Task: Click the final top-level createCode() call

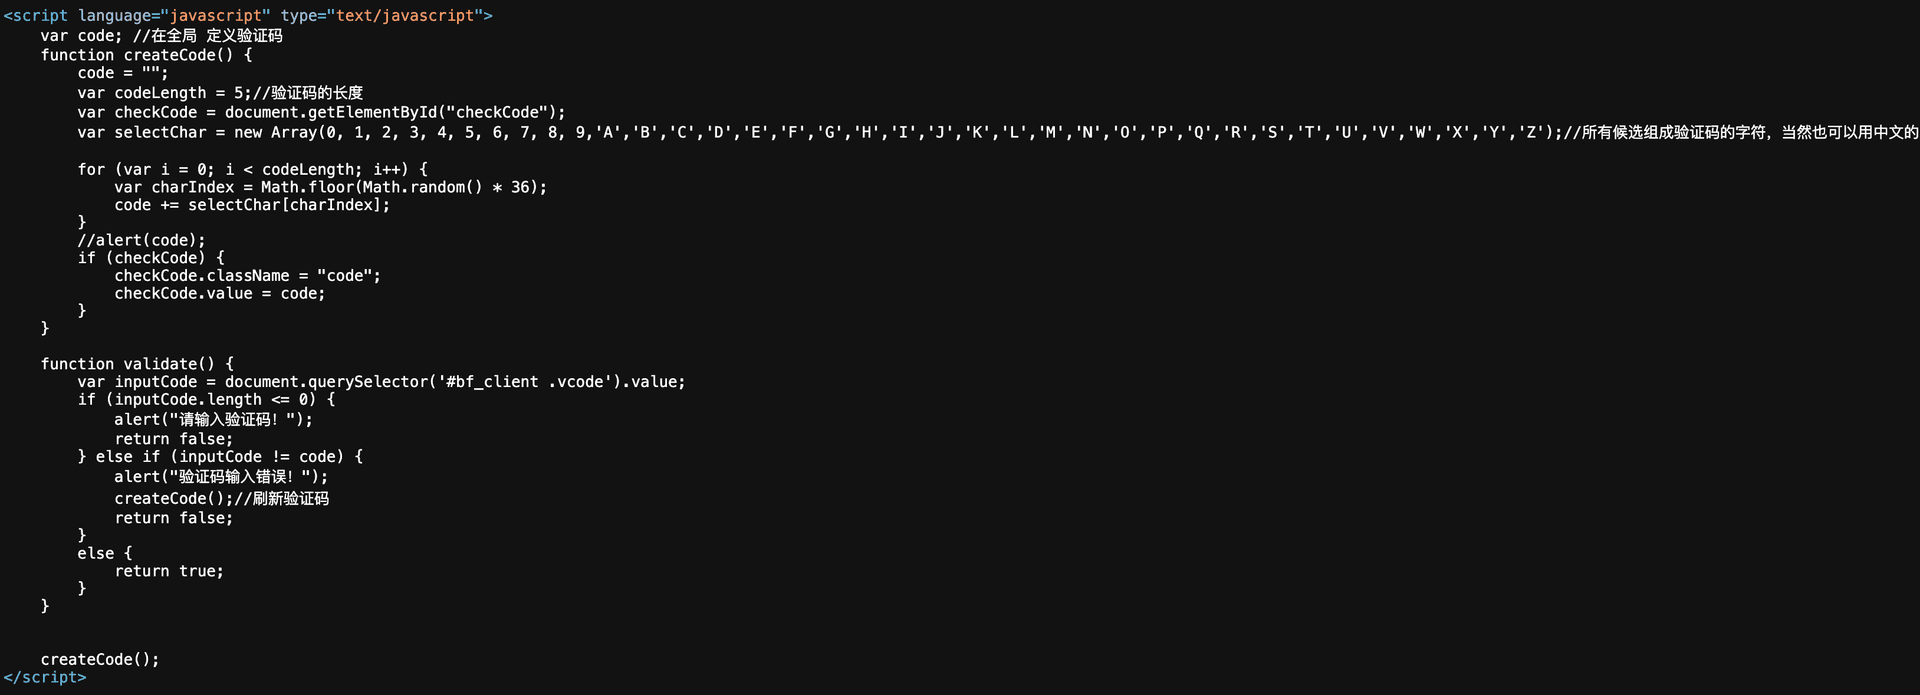Action: click(x=100, y=659)
